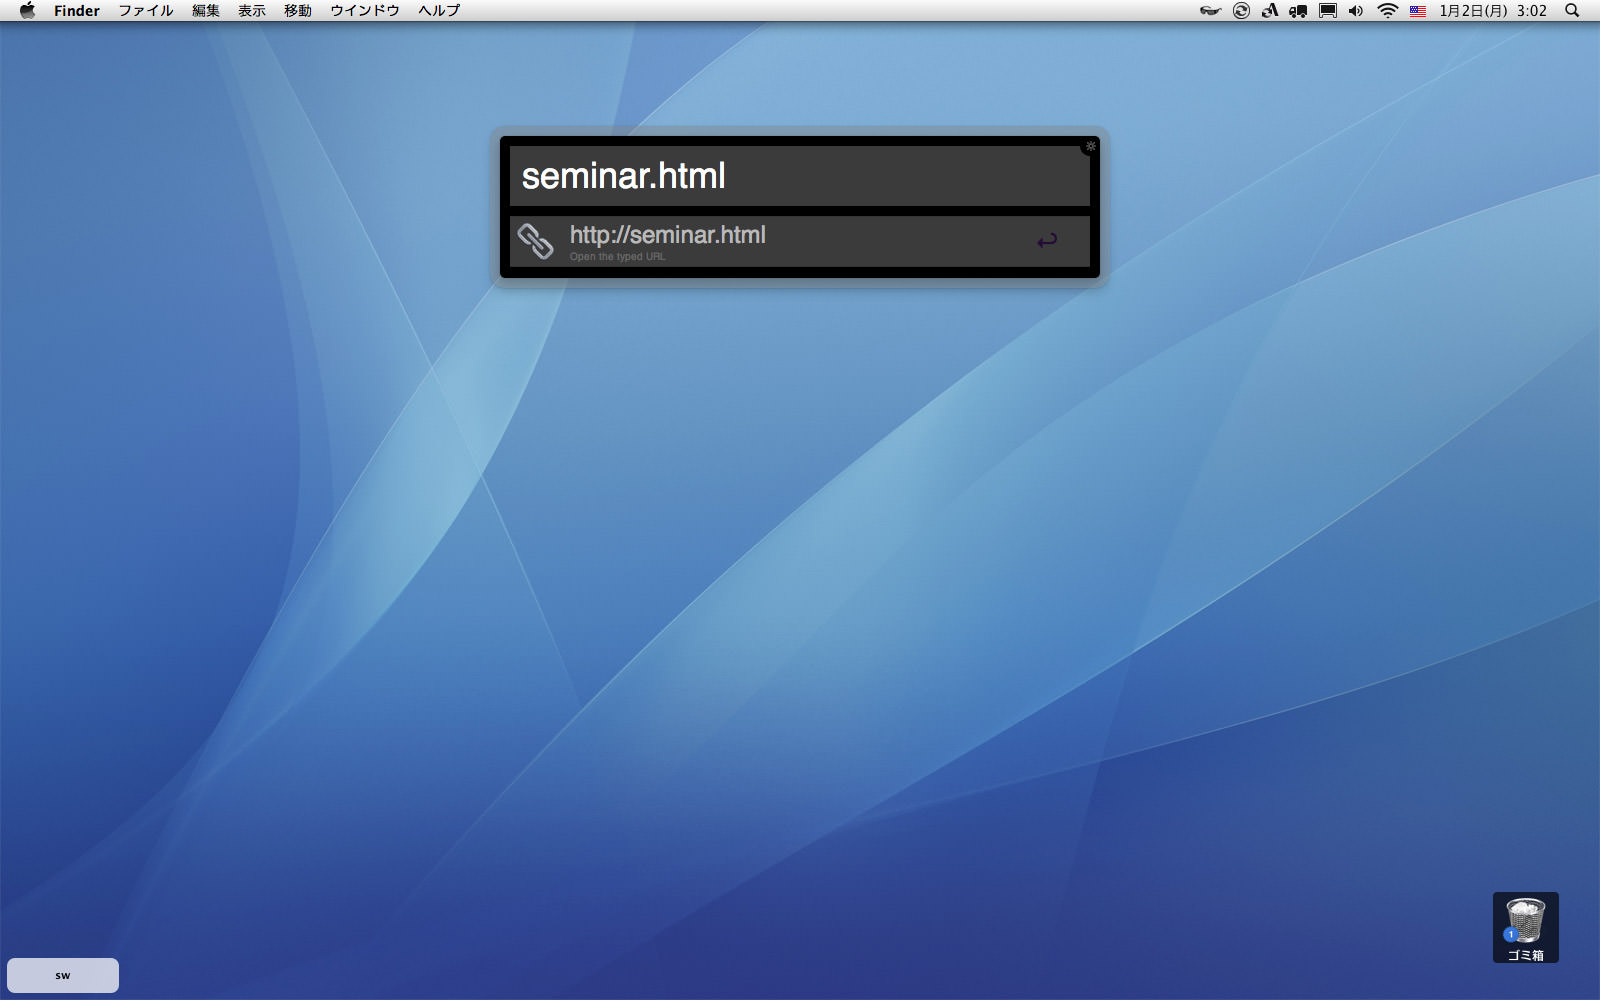Click the truck menu bar icon
The image size is (1600, 1000).
coord(1299,11)
